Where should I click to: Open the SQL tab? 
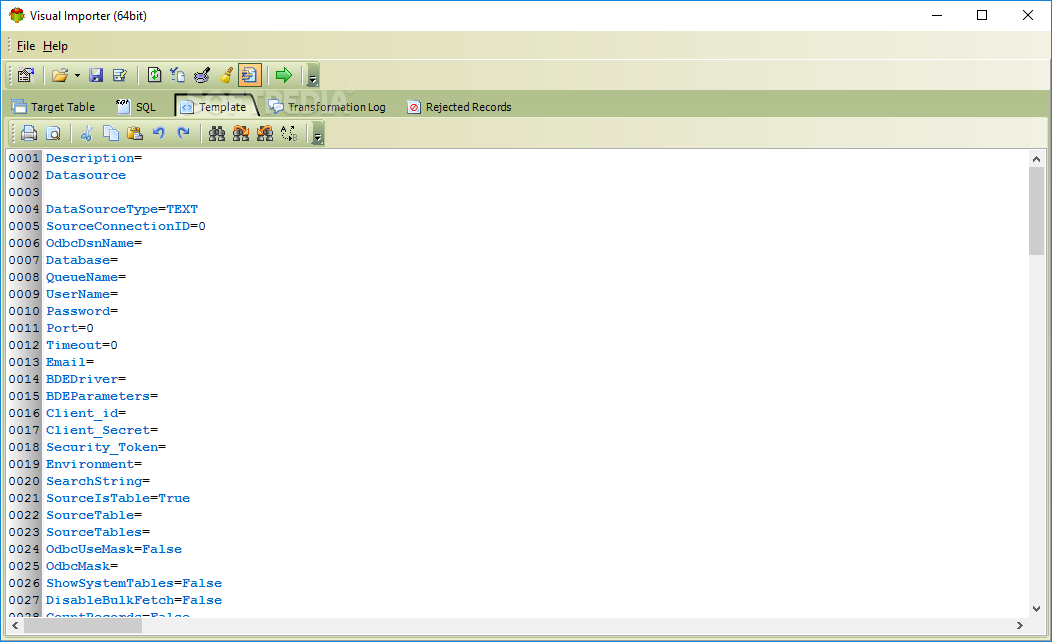point(136,107)
